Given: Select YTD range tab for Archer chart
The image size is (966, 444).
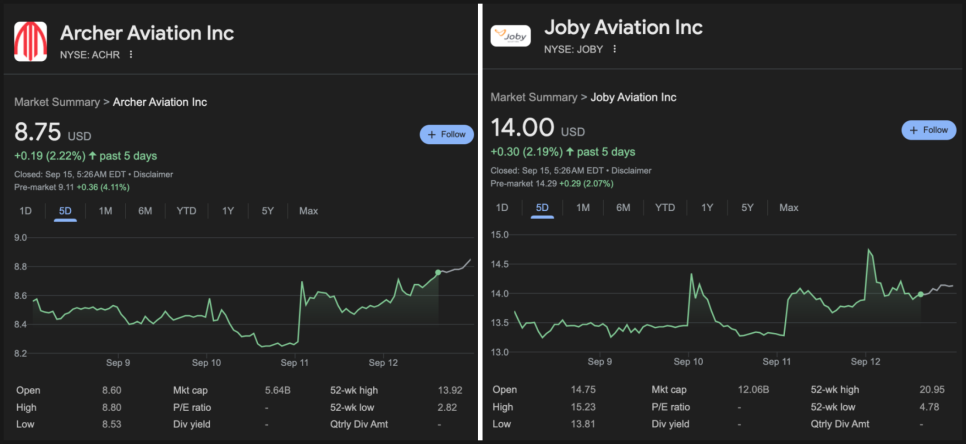Looking at the screenshot, I should [x=186, y=211].
